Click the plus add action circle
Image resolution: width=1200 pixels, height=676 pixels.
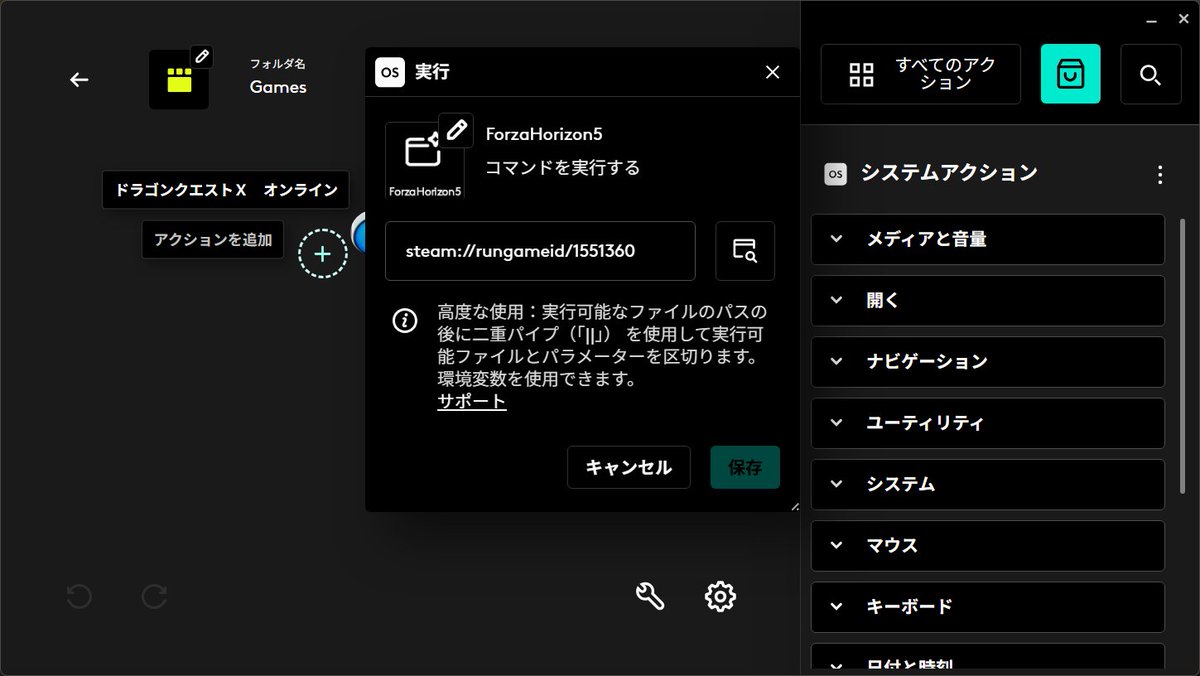(x=323, y=254)
